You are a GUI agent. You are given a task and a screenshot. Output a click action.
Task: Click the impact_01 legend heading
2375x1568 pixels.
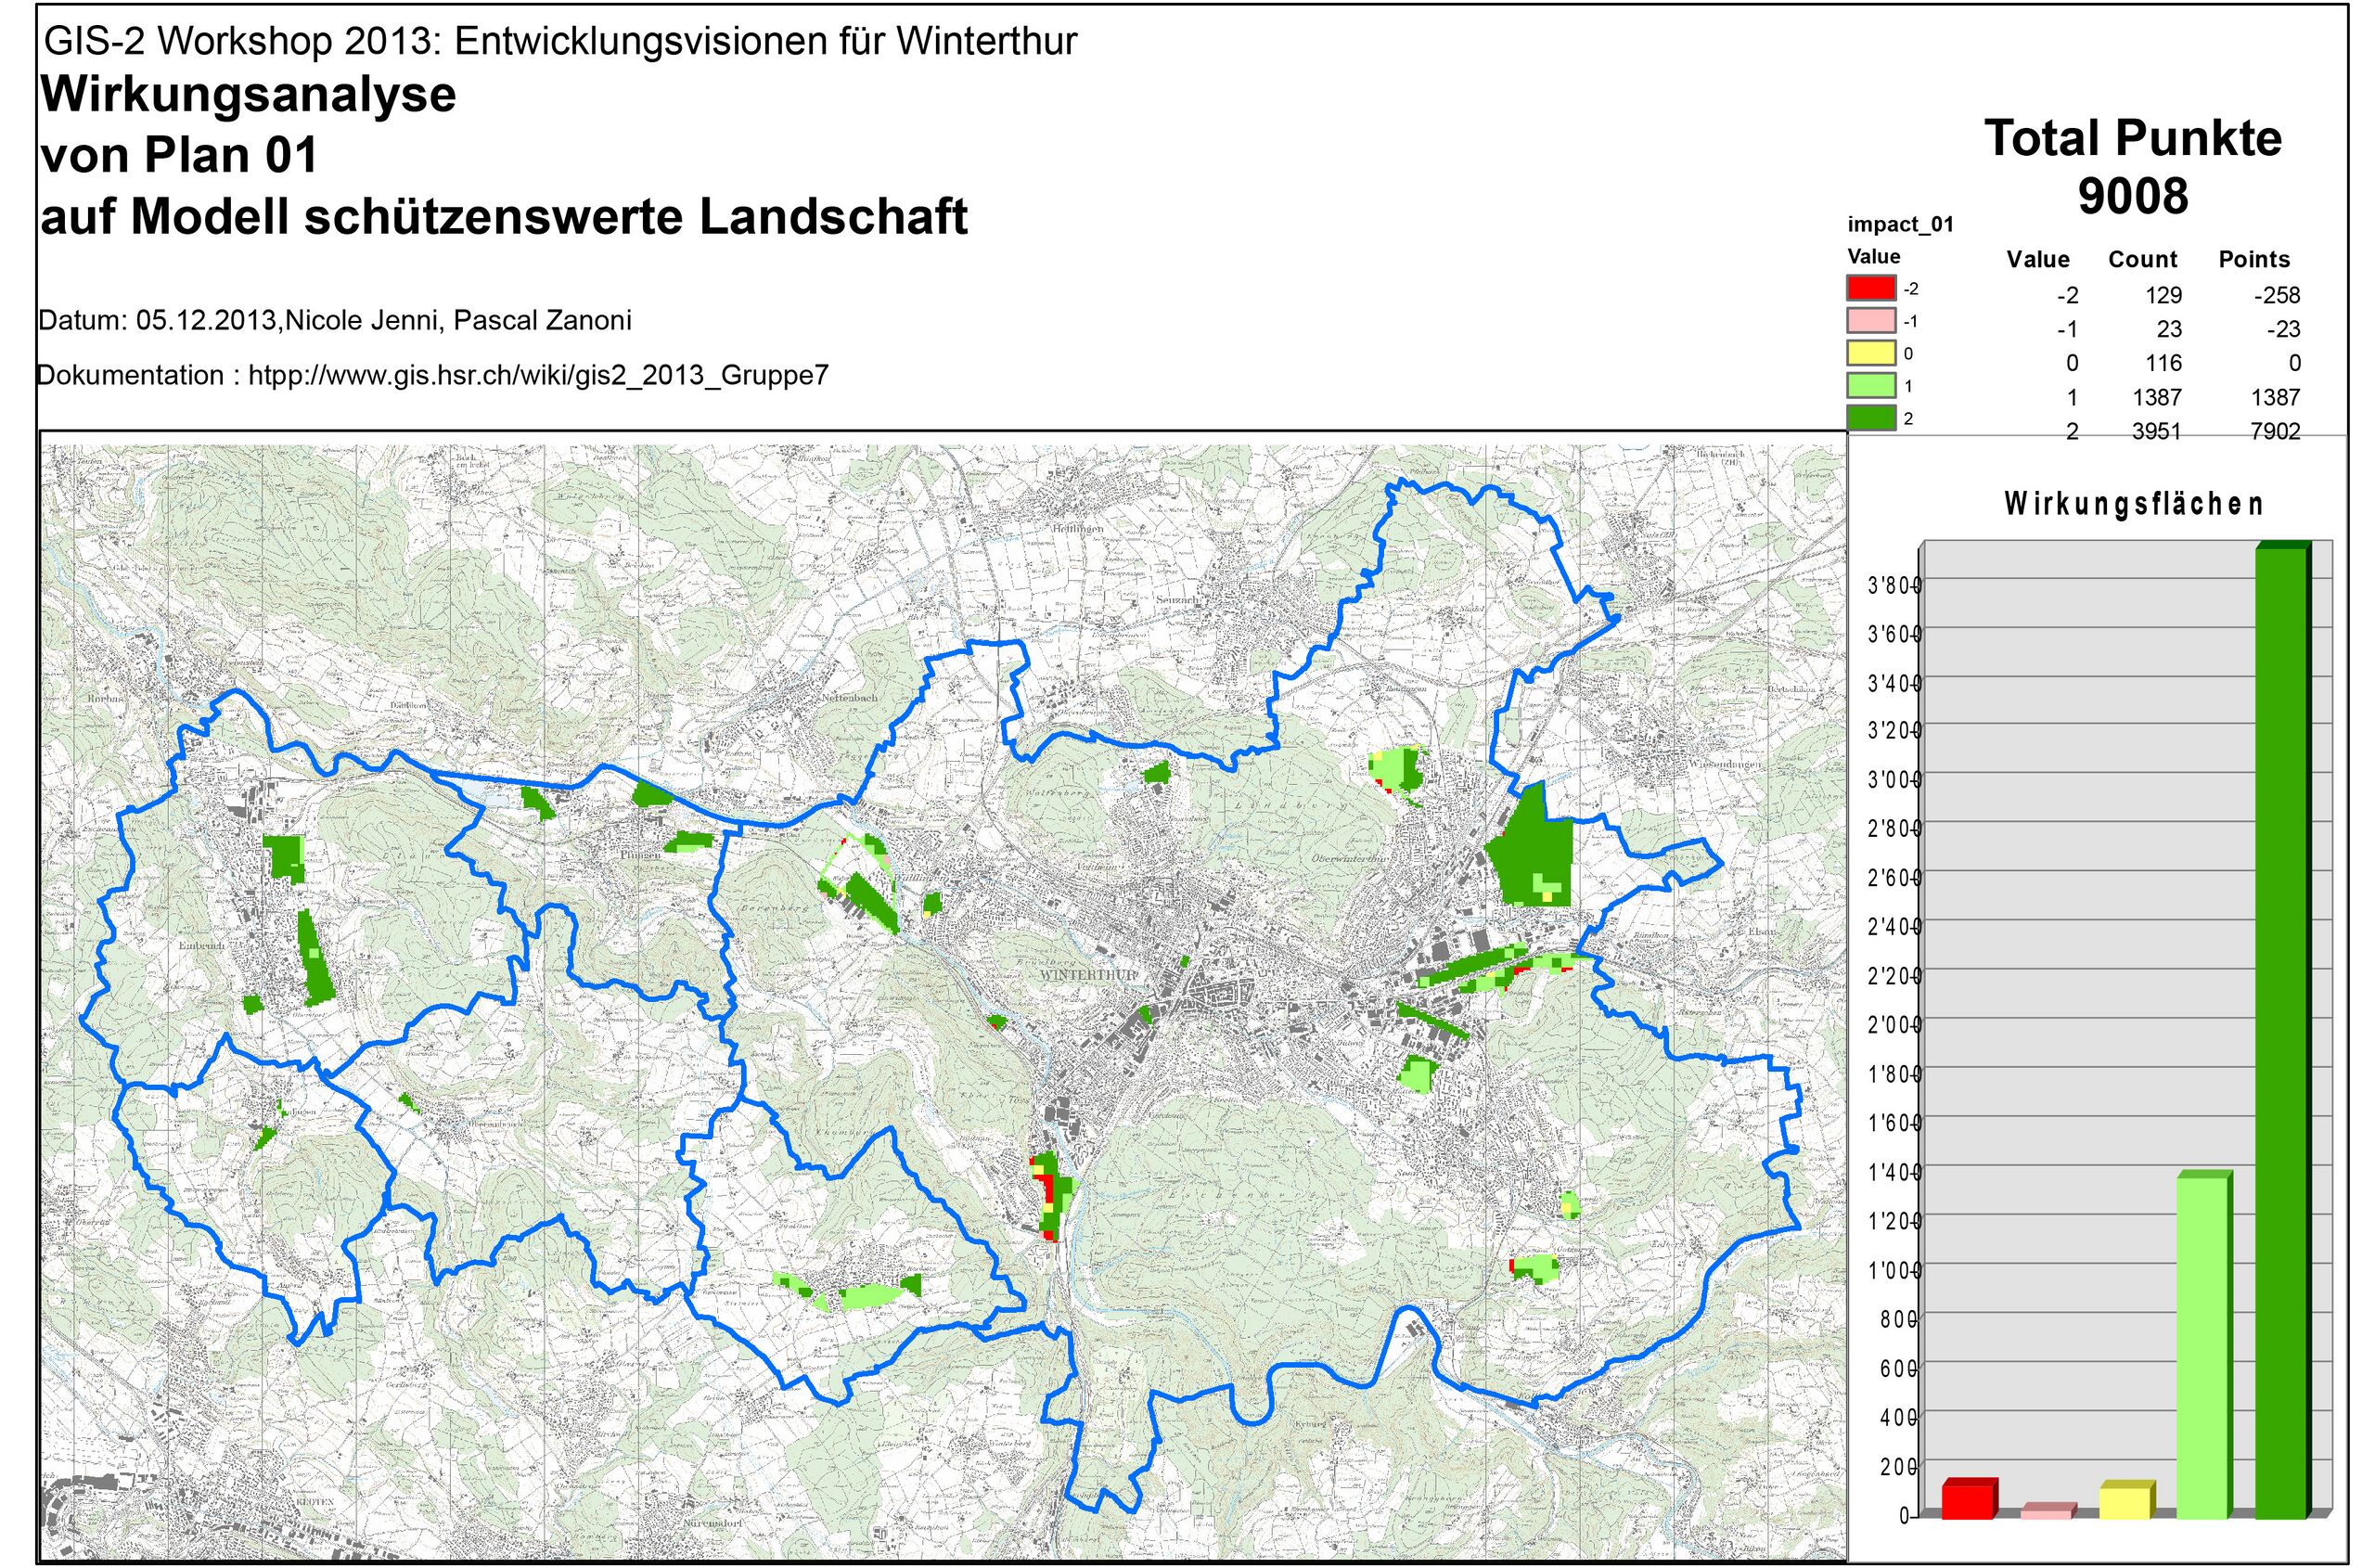1900,225
